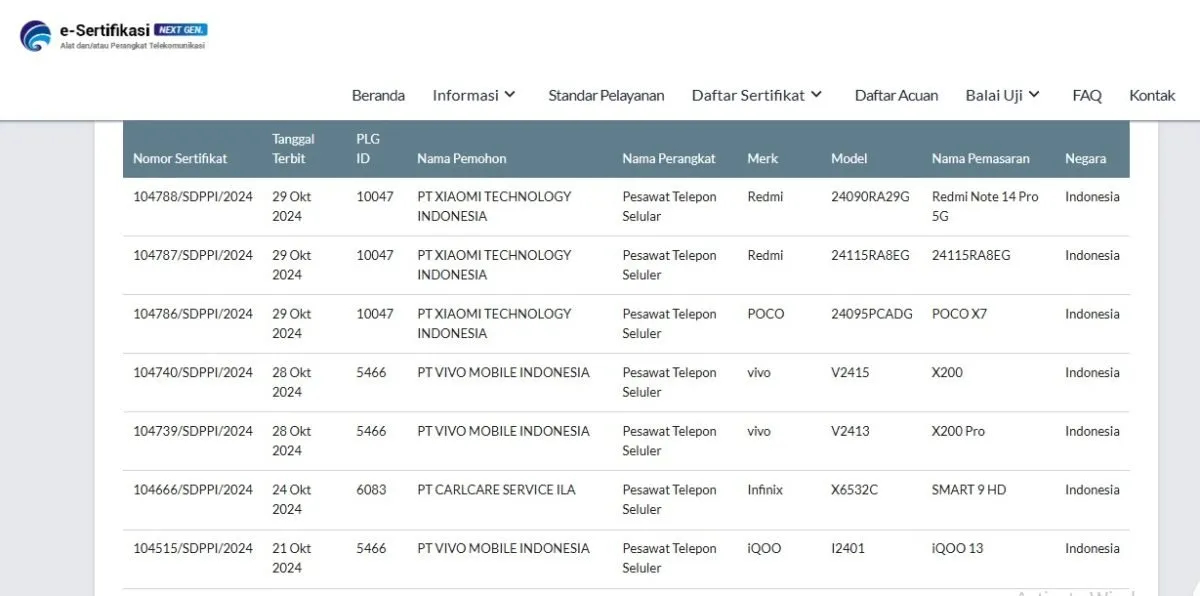Expand the Informasi dropdown menu
1200x596 pixels.
[474, 95]
